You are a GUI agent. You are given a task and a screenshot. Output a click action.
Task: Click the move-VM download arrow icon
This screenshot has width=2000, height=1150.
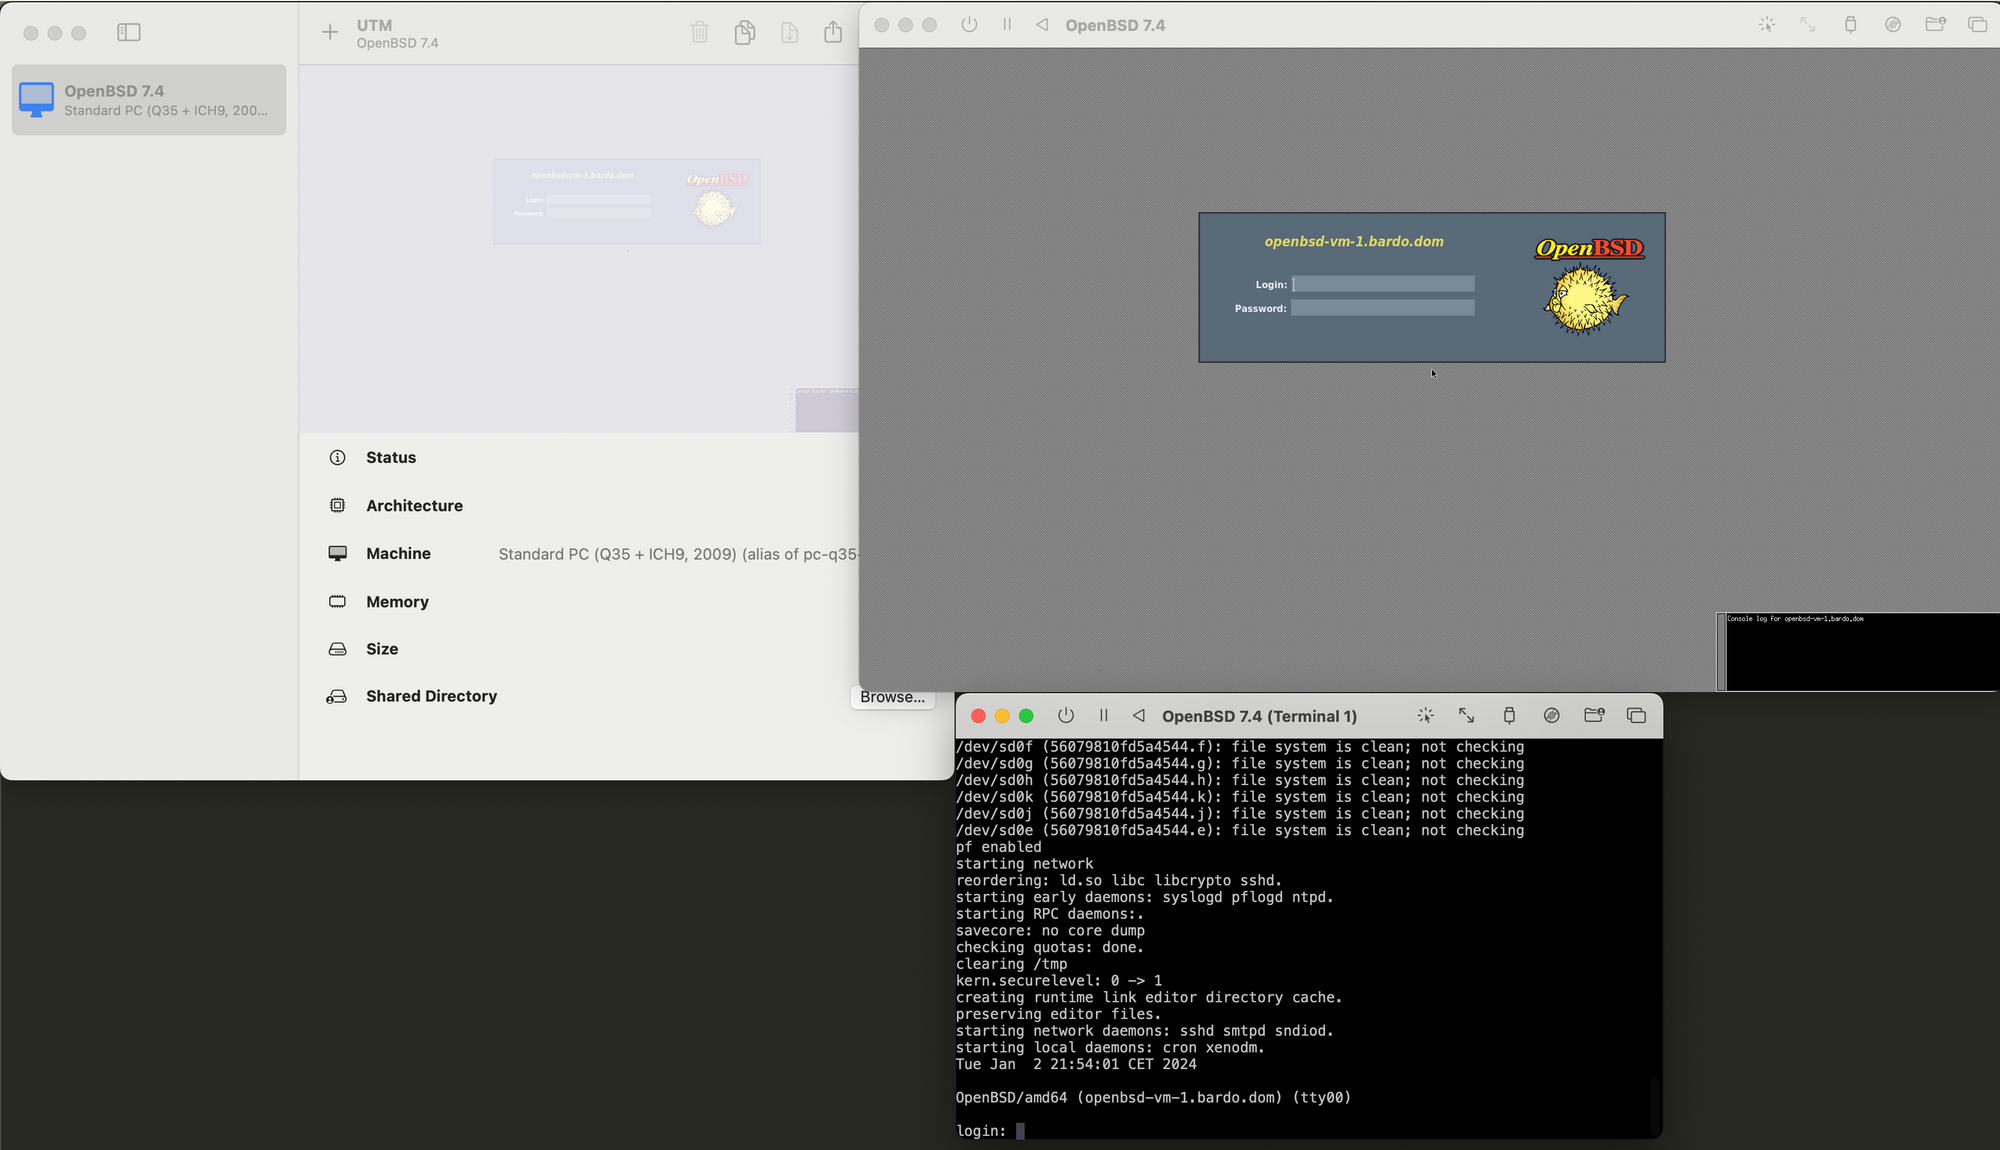[x=789, y=32]
